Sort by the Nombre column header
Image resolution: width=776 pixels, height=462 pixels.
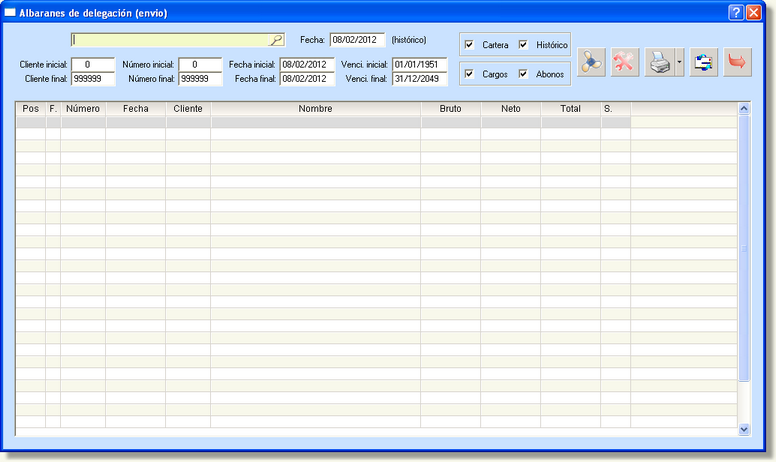316,109
